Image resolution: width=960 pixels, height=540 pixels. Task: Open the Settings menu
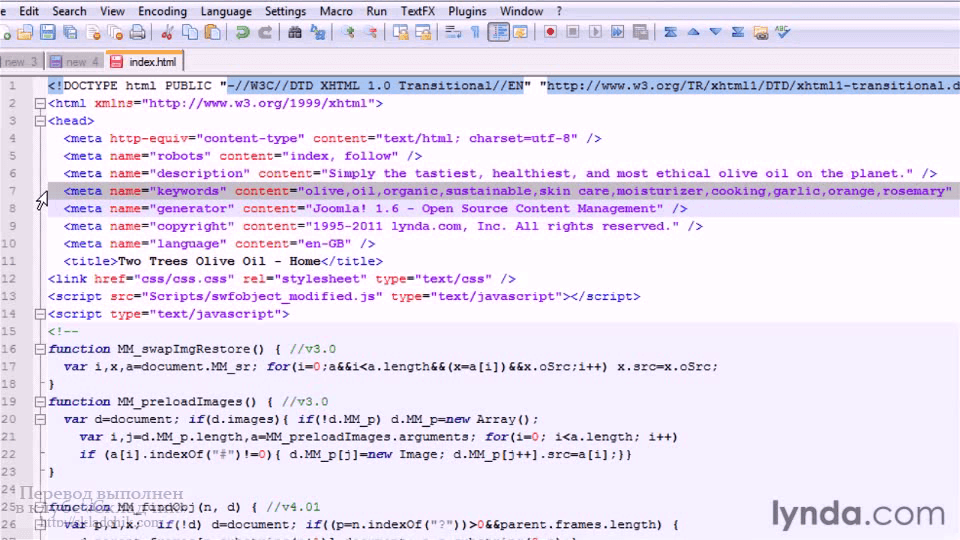pyautogui.click(x=285, y=11)
